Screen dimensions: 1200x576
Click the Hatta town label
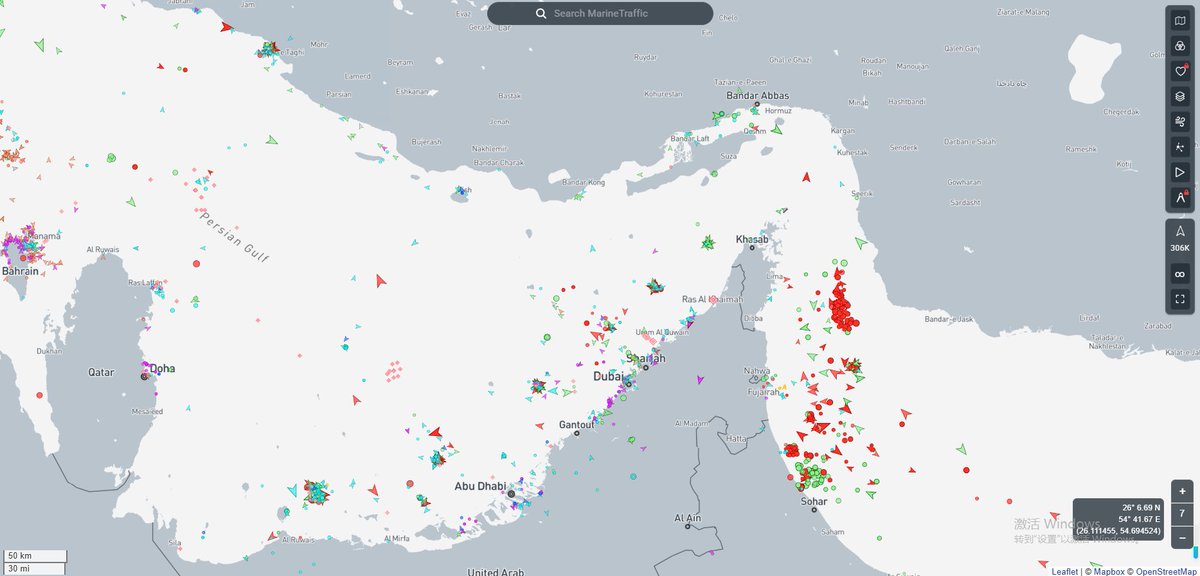[x=737, y=438]
